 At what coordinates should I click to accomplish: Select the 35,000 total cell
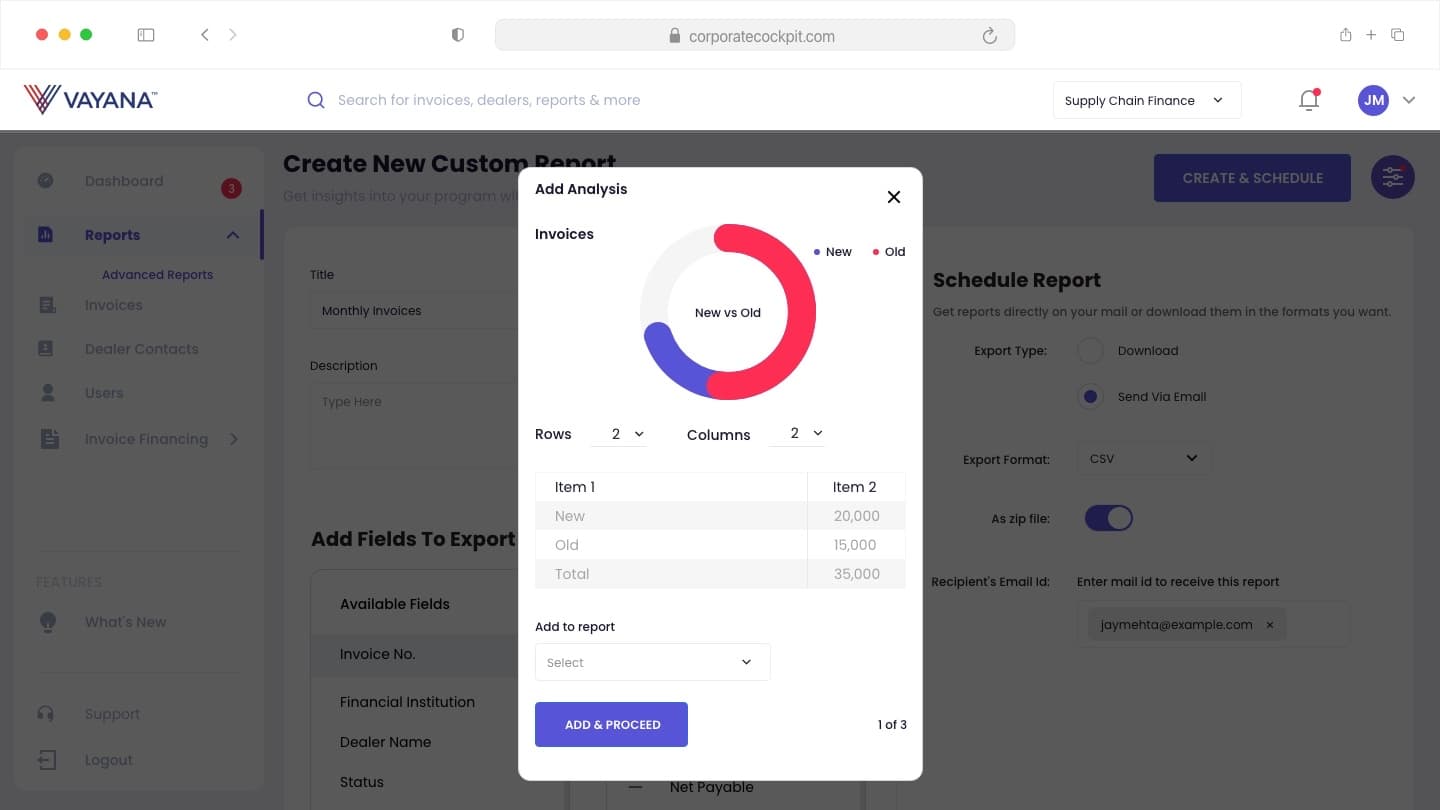coord(856,574)
